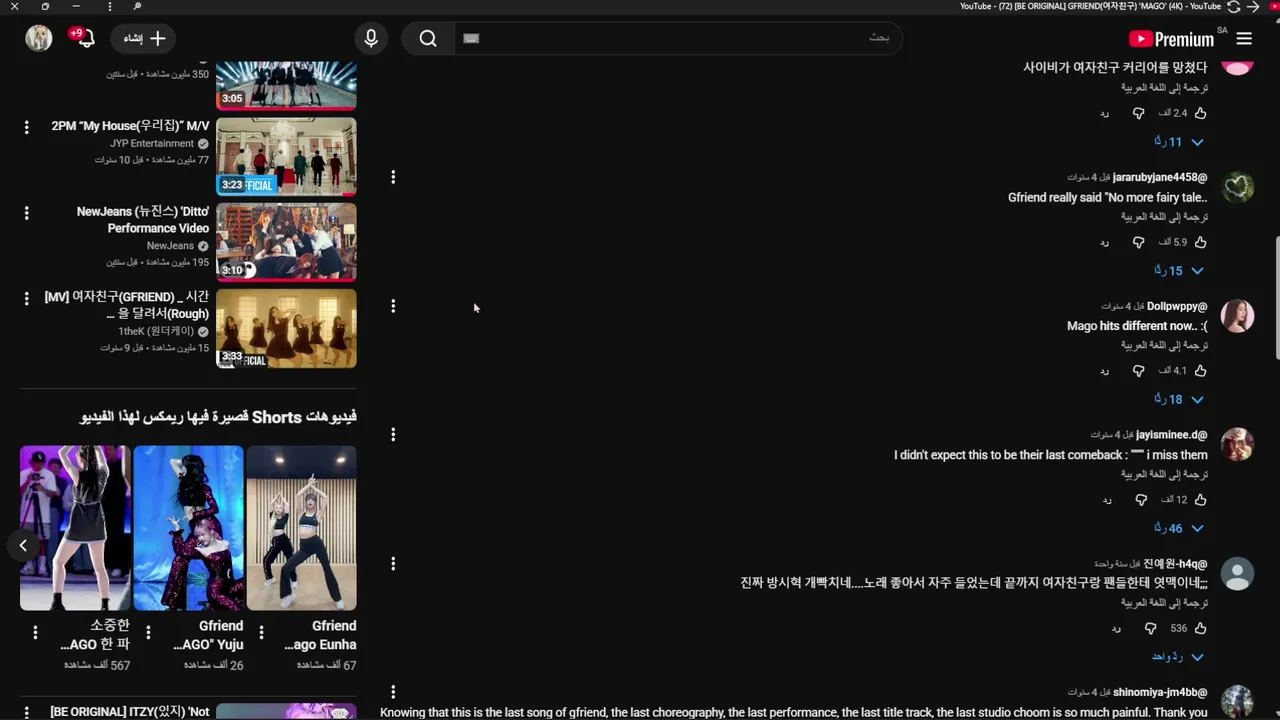This screenshot has height=720, width=1280.
Task: Open more actions for shinomiya-jm4bb comment
Action: point(393,692)
